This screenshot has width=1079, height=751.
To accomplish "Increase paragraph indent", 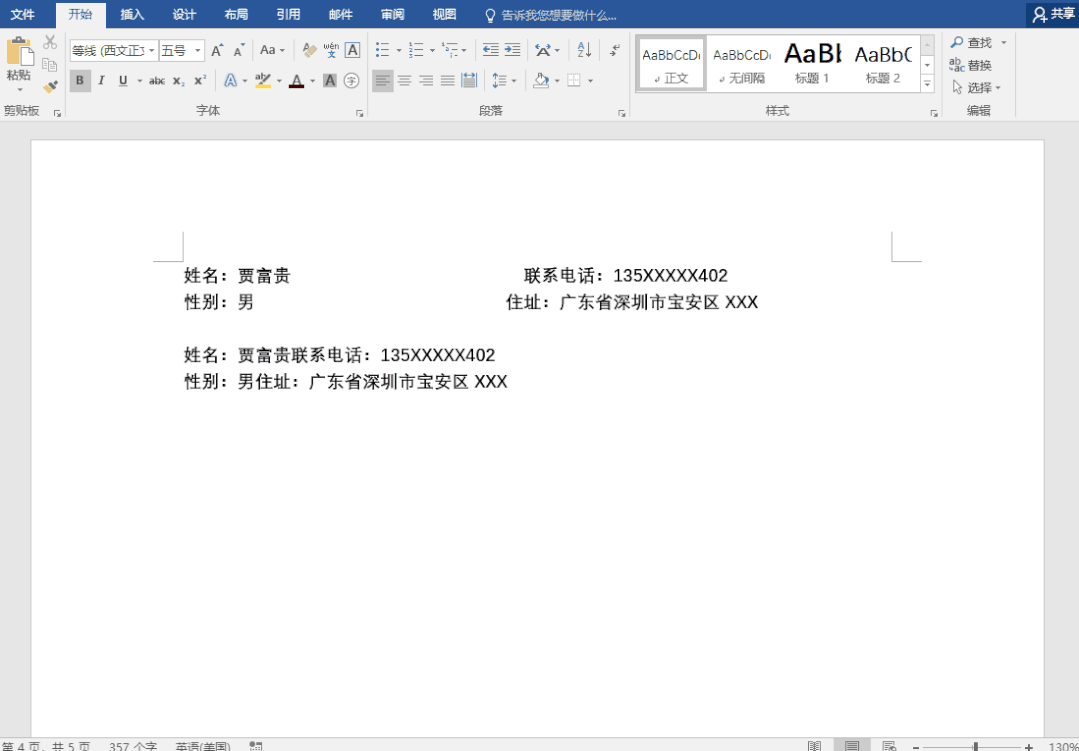I will coord(512,50).
